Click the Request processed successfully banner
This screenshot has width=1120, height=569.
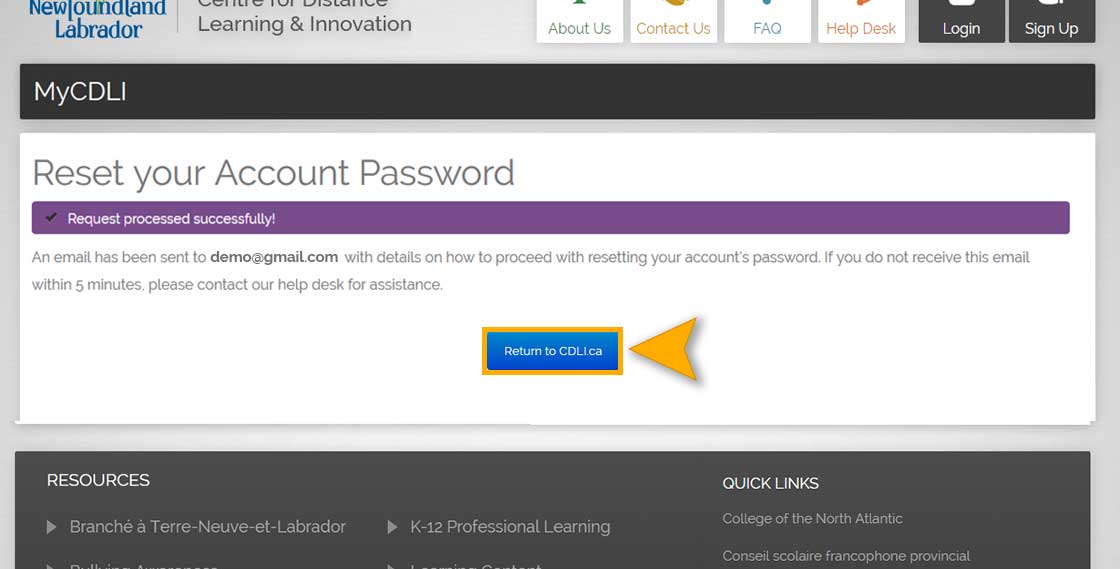click(x=550, y=218)
